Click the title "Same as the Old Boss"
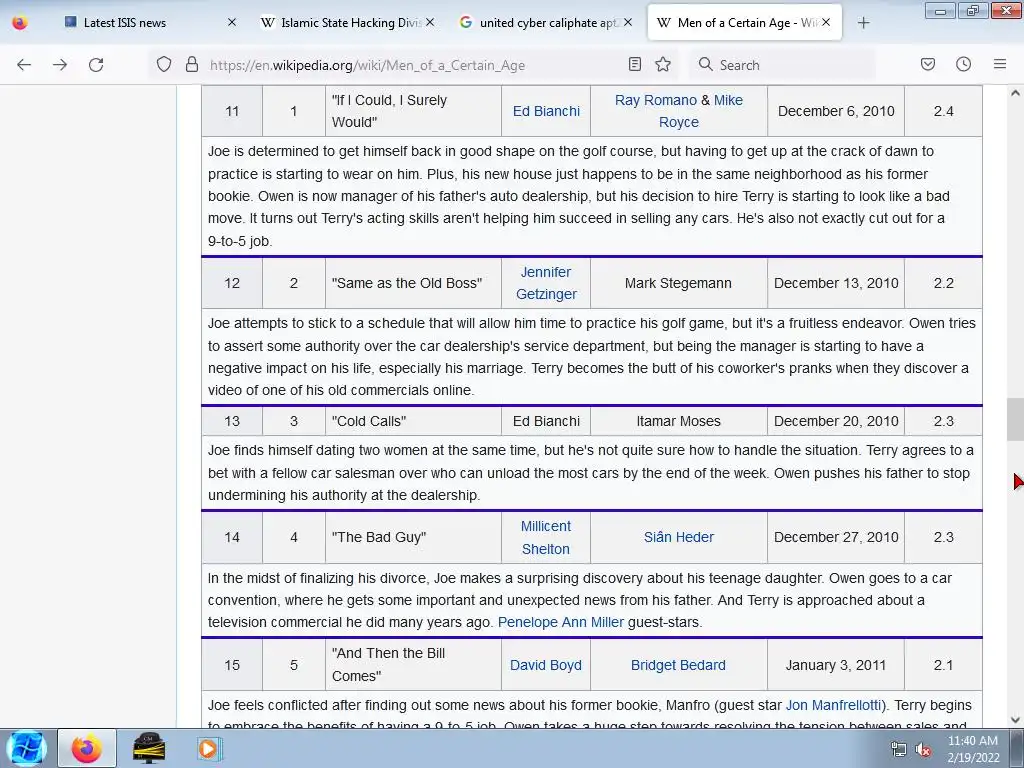This screenshot has height=768, width=1024. 406,283
